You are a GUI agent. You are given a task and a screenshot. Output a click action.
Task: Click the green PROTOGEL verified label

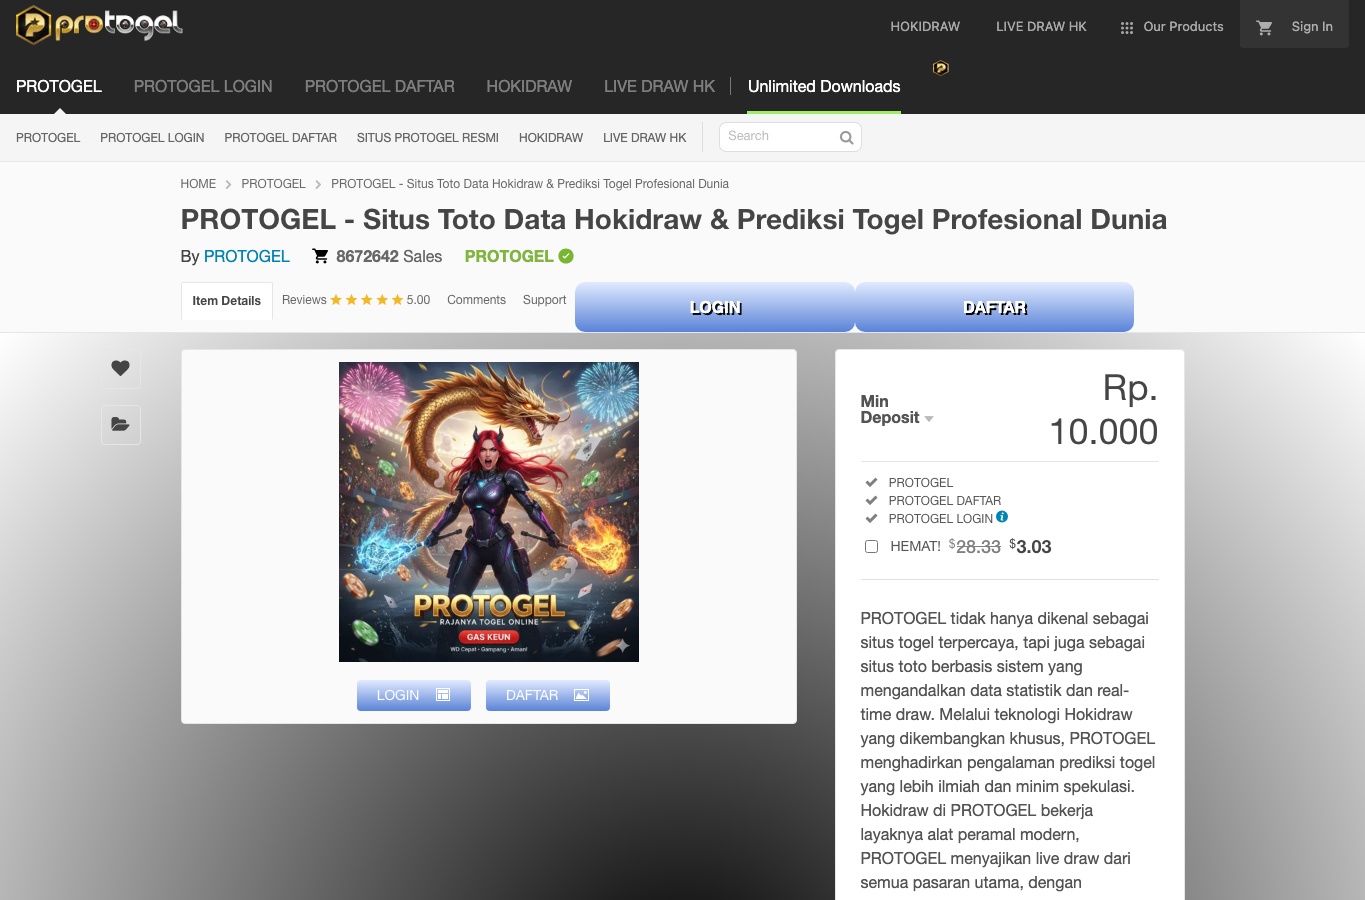pyautogui.click(x=509, y=256)
